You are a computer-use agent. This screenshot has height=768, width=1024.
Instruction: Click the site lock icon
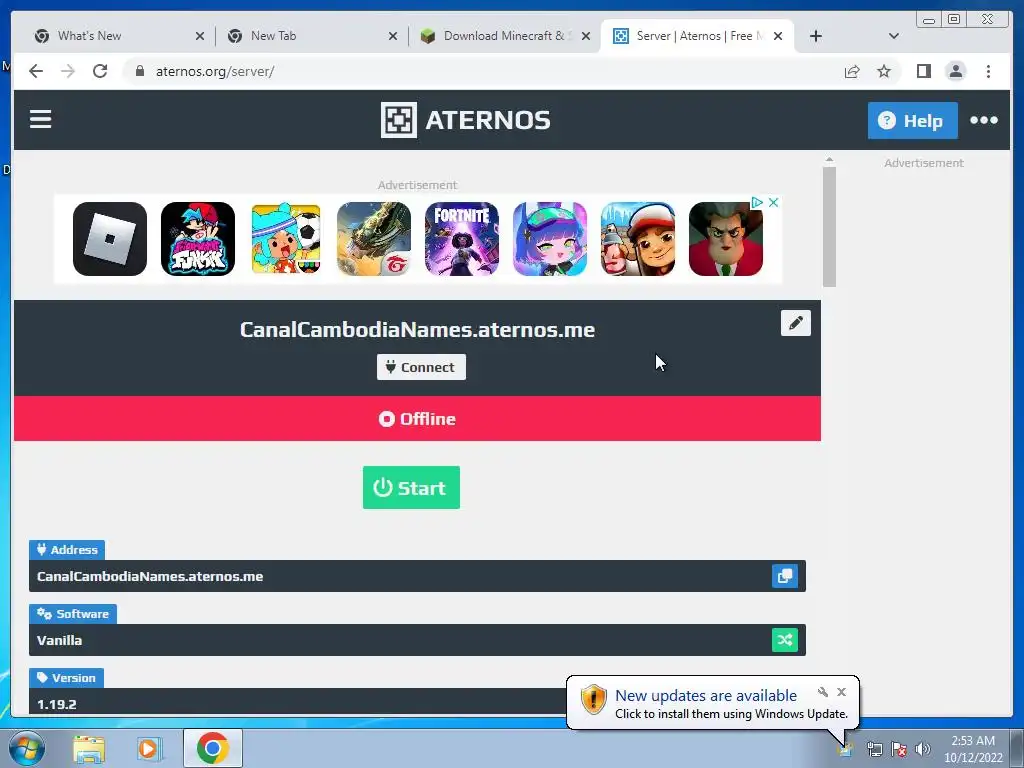(139, 71)
